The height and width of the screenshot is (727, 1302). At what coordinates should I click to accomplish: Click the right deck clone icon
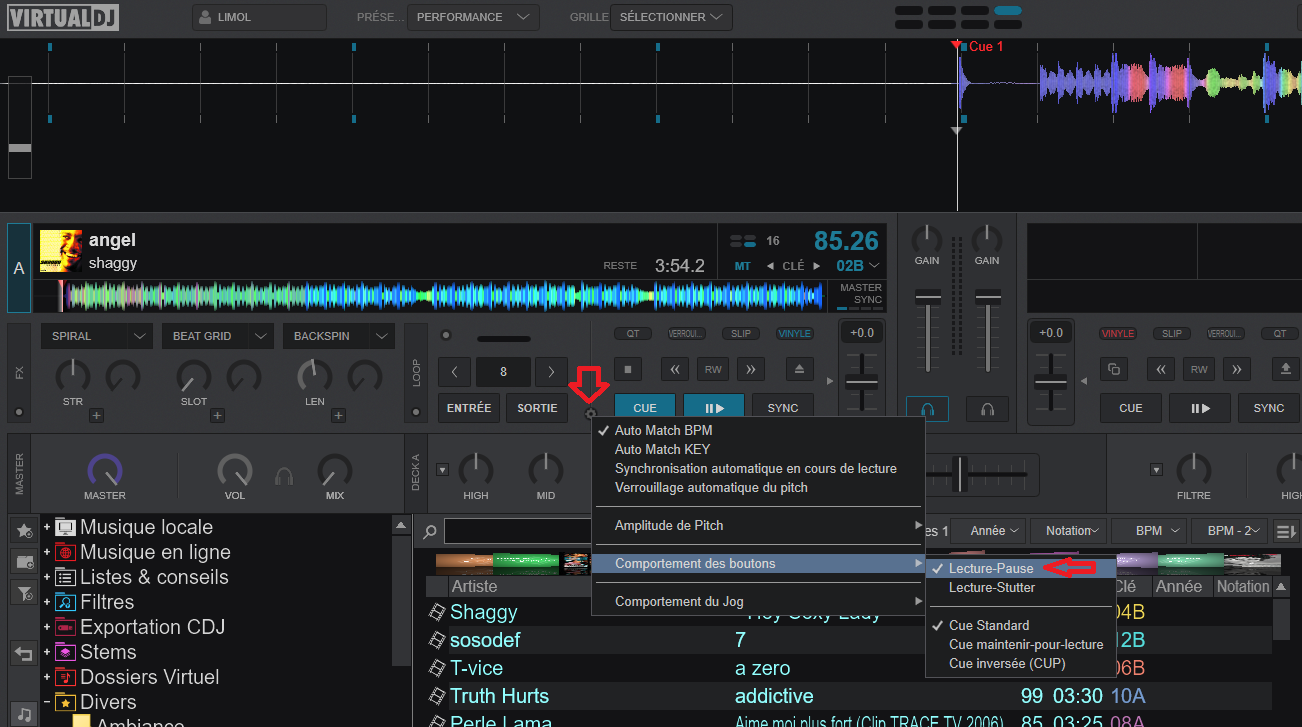pos(1115,370)
